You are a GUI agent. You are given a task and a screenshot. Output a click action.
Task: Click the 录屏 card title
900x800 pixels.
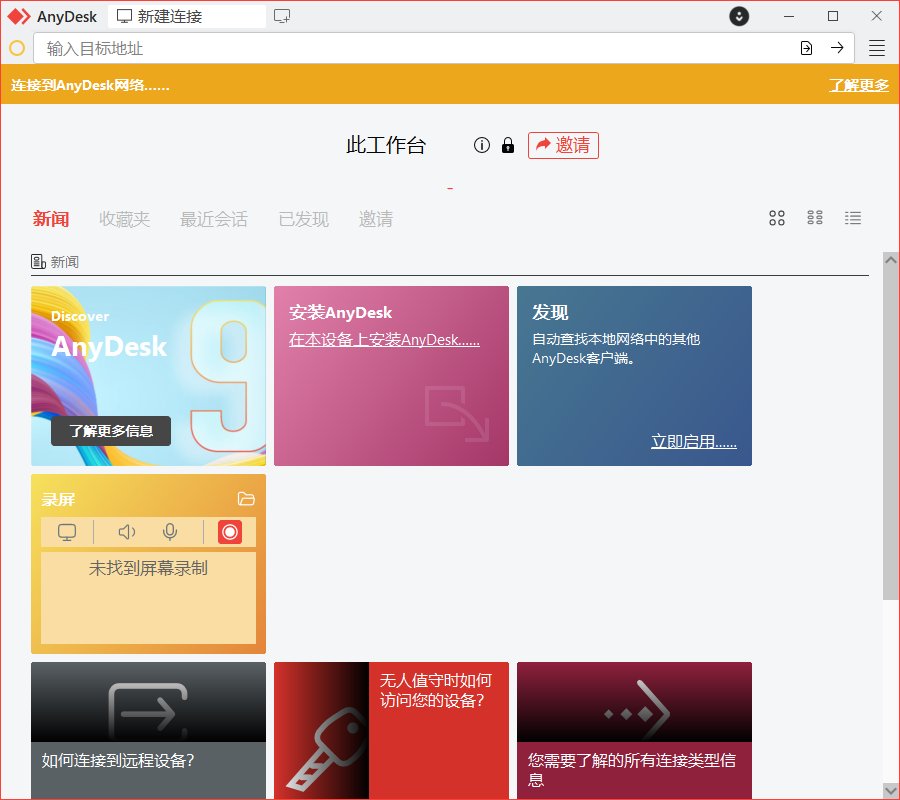[x=58, y=499]
